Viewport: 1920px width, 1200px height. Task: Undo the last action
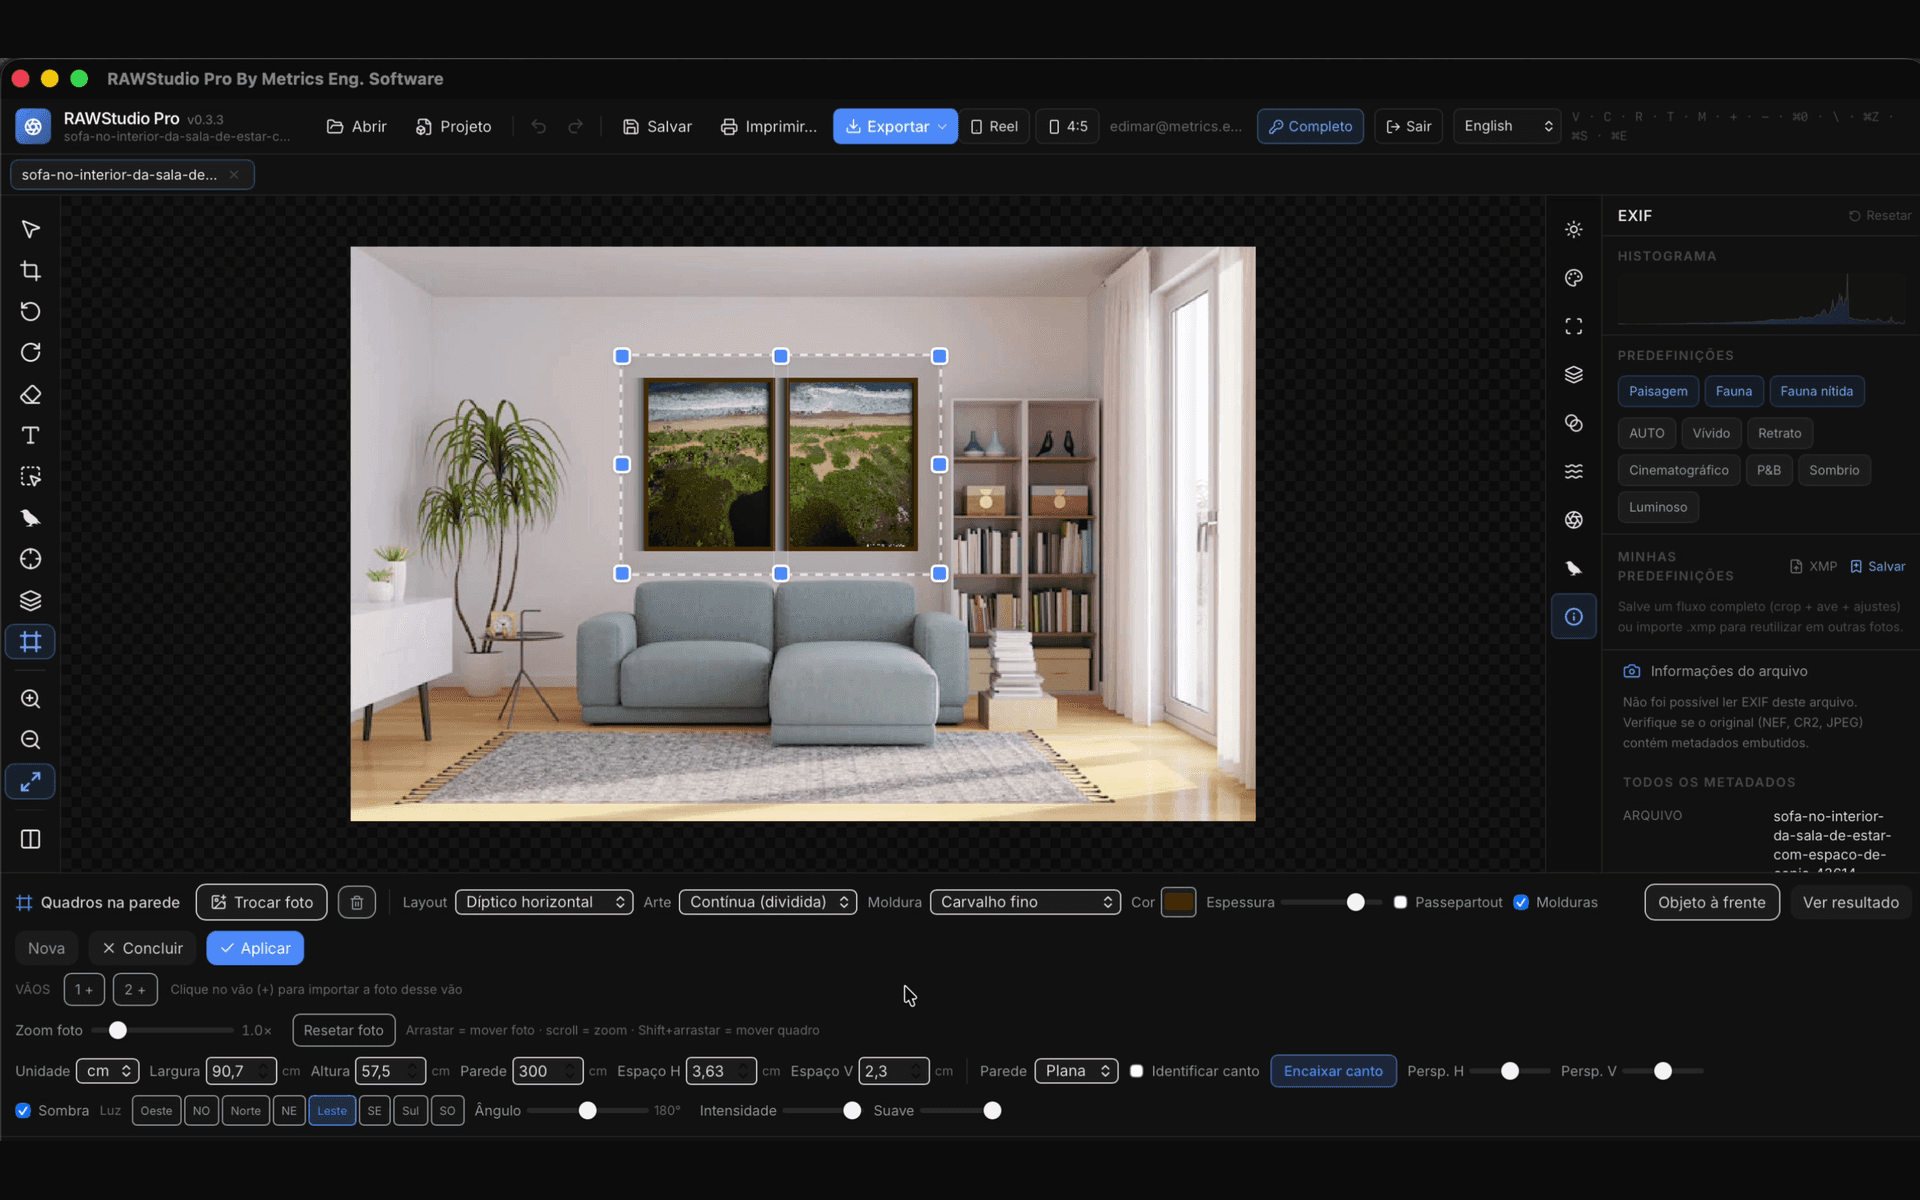(x=539, y=126)
